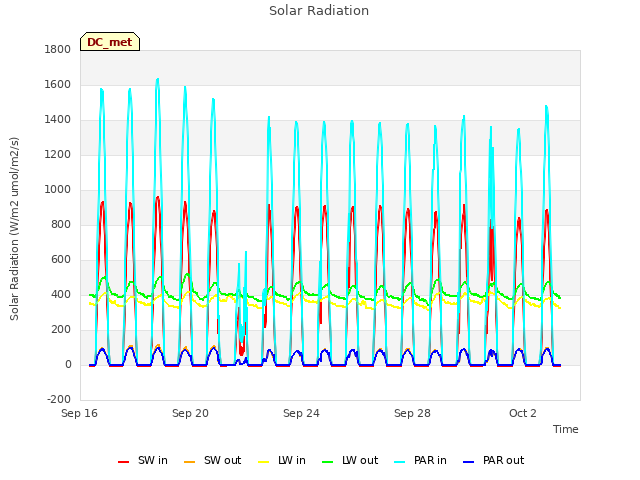Click the 1600 y-axis tick label
Screen dimensions: 640x480
[x=58, y=84]
